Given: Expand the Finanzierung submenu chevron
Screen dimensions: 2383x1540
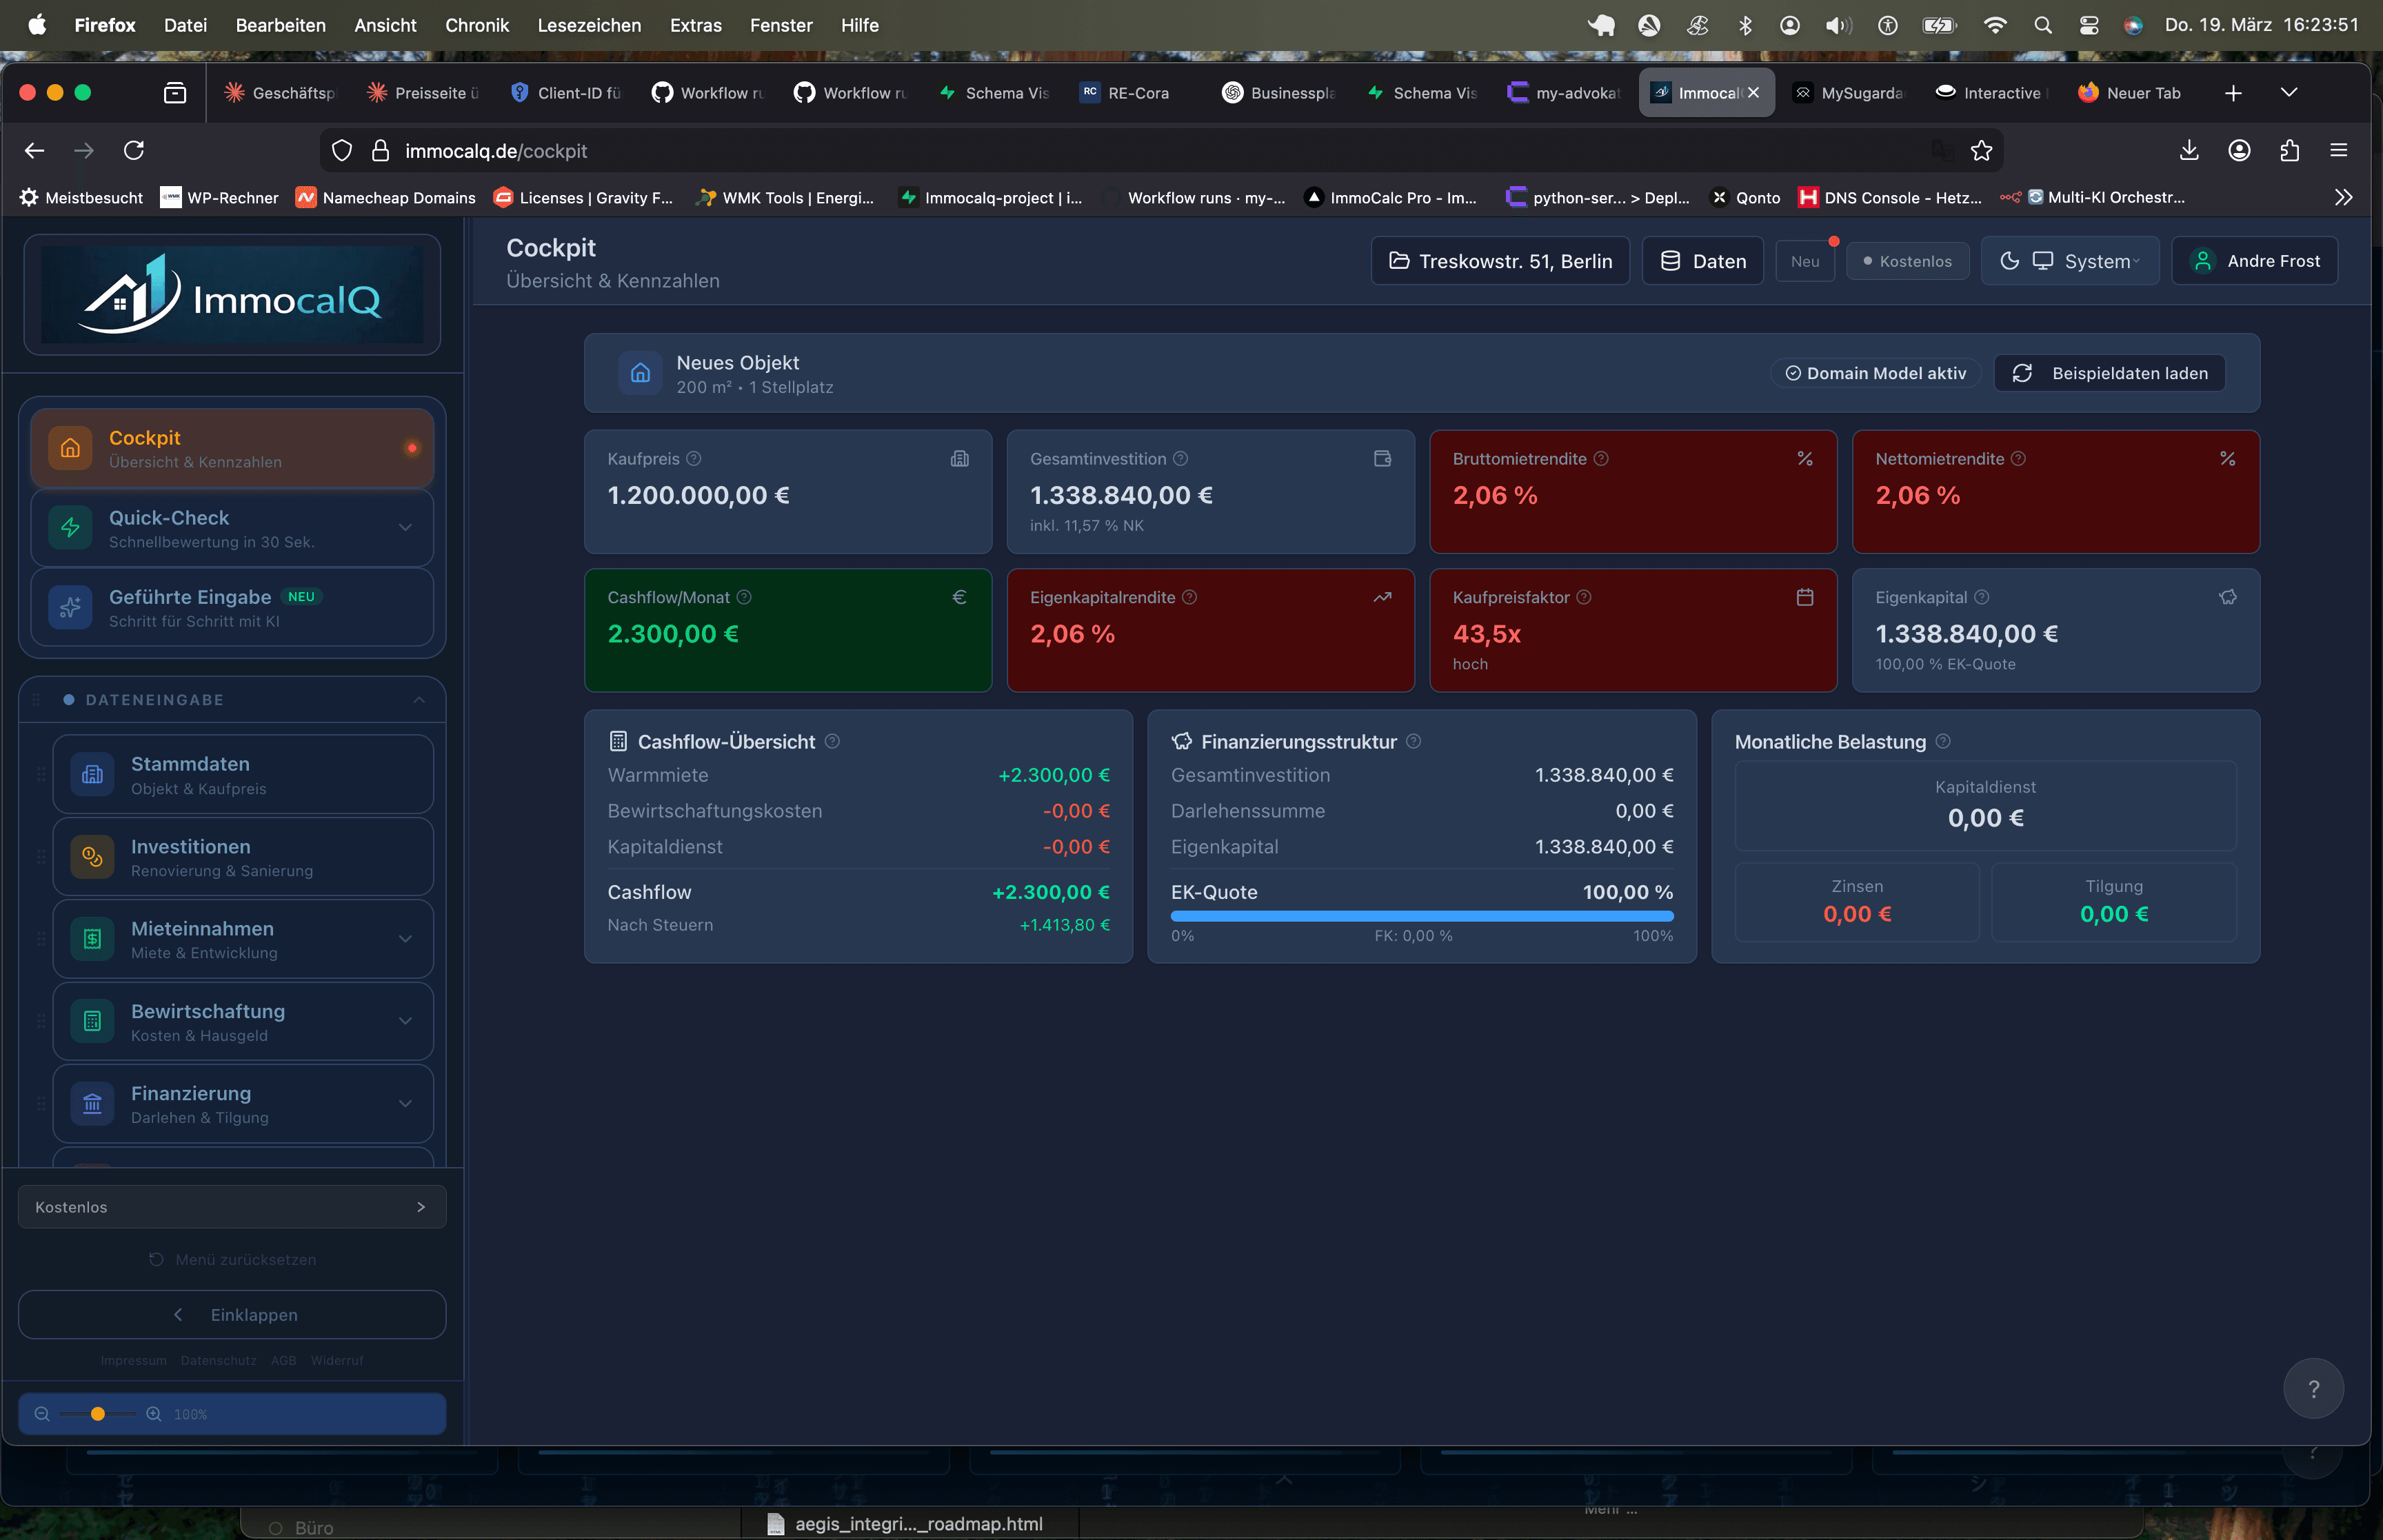Looking at the screenshot, I should [405, 1104].
